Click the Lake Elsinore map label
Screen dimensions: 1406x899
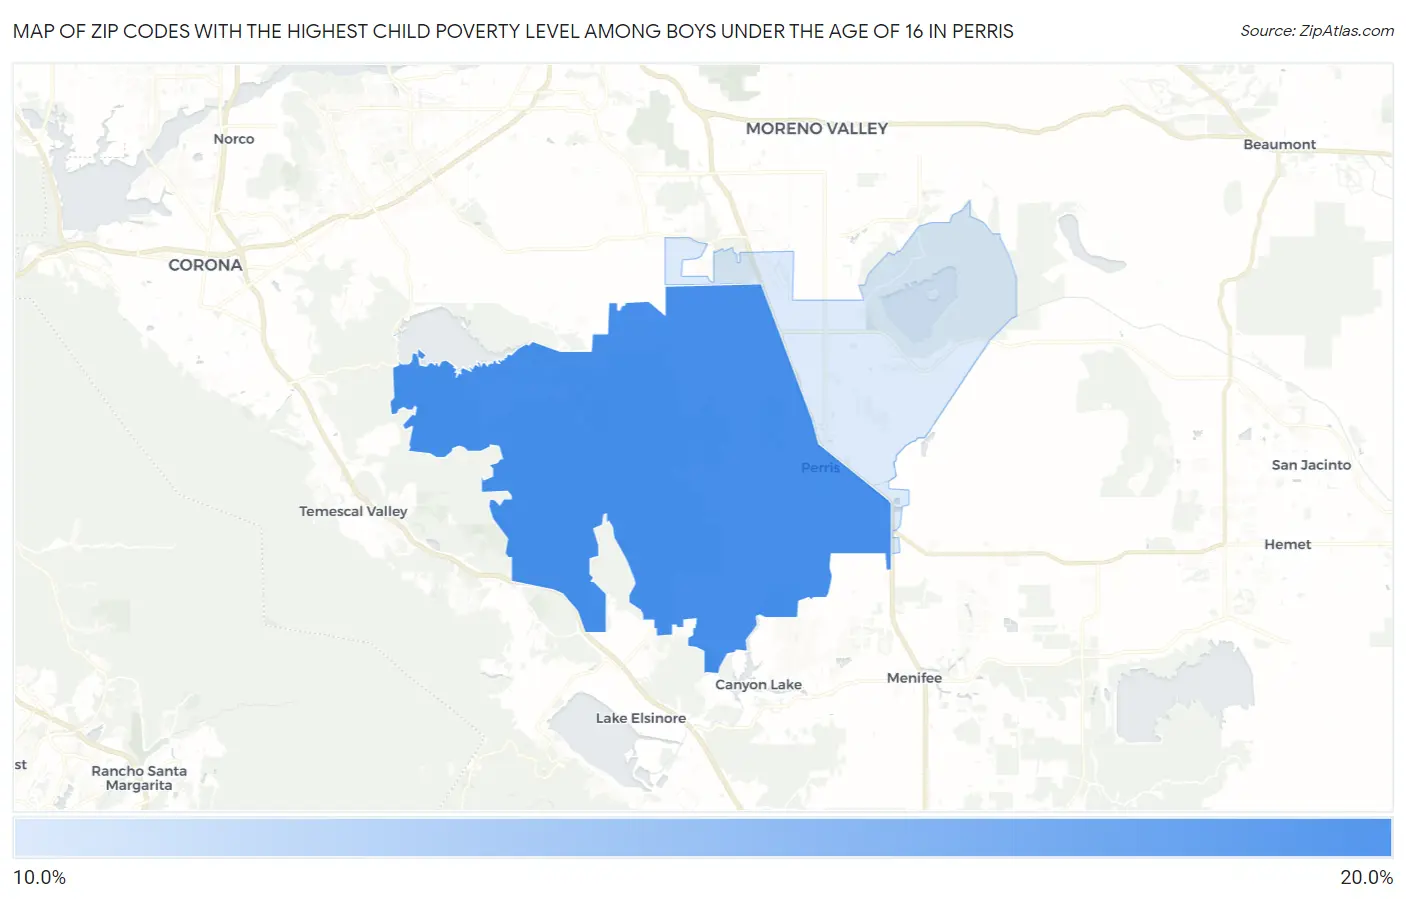(641, 718)
